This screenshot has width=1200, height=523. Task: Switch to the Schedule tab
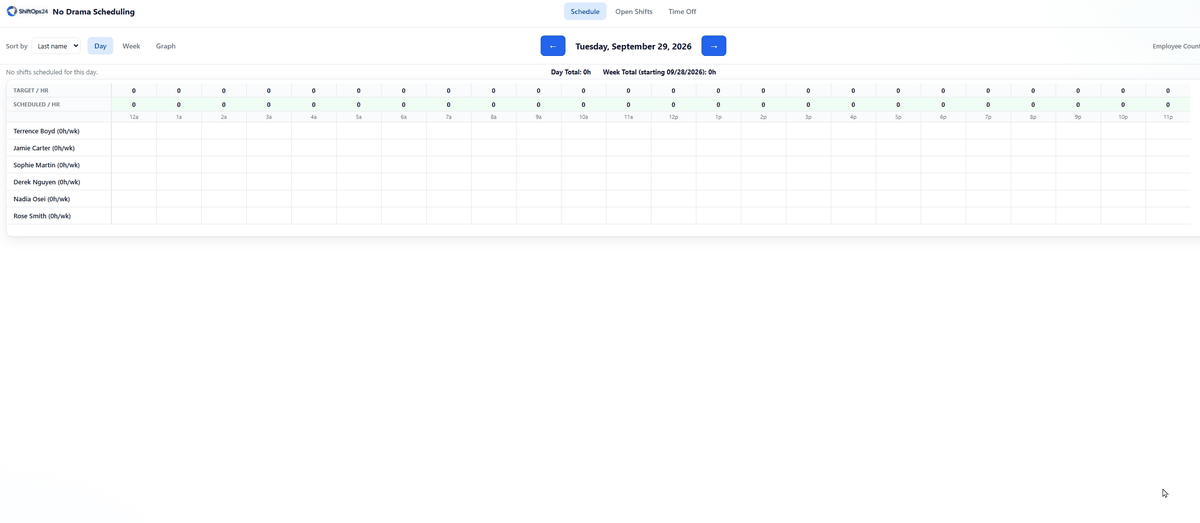point(585,12)
